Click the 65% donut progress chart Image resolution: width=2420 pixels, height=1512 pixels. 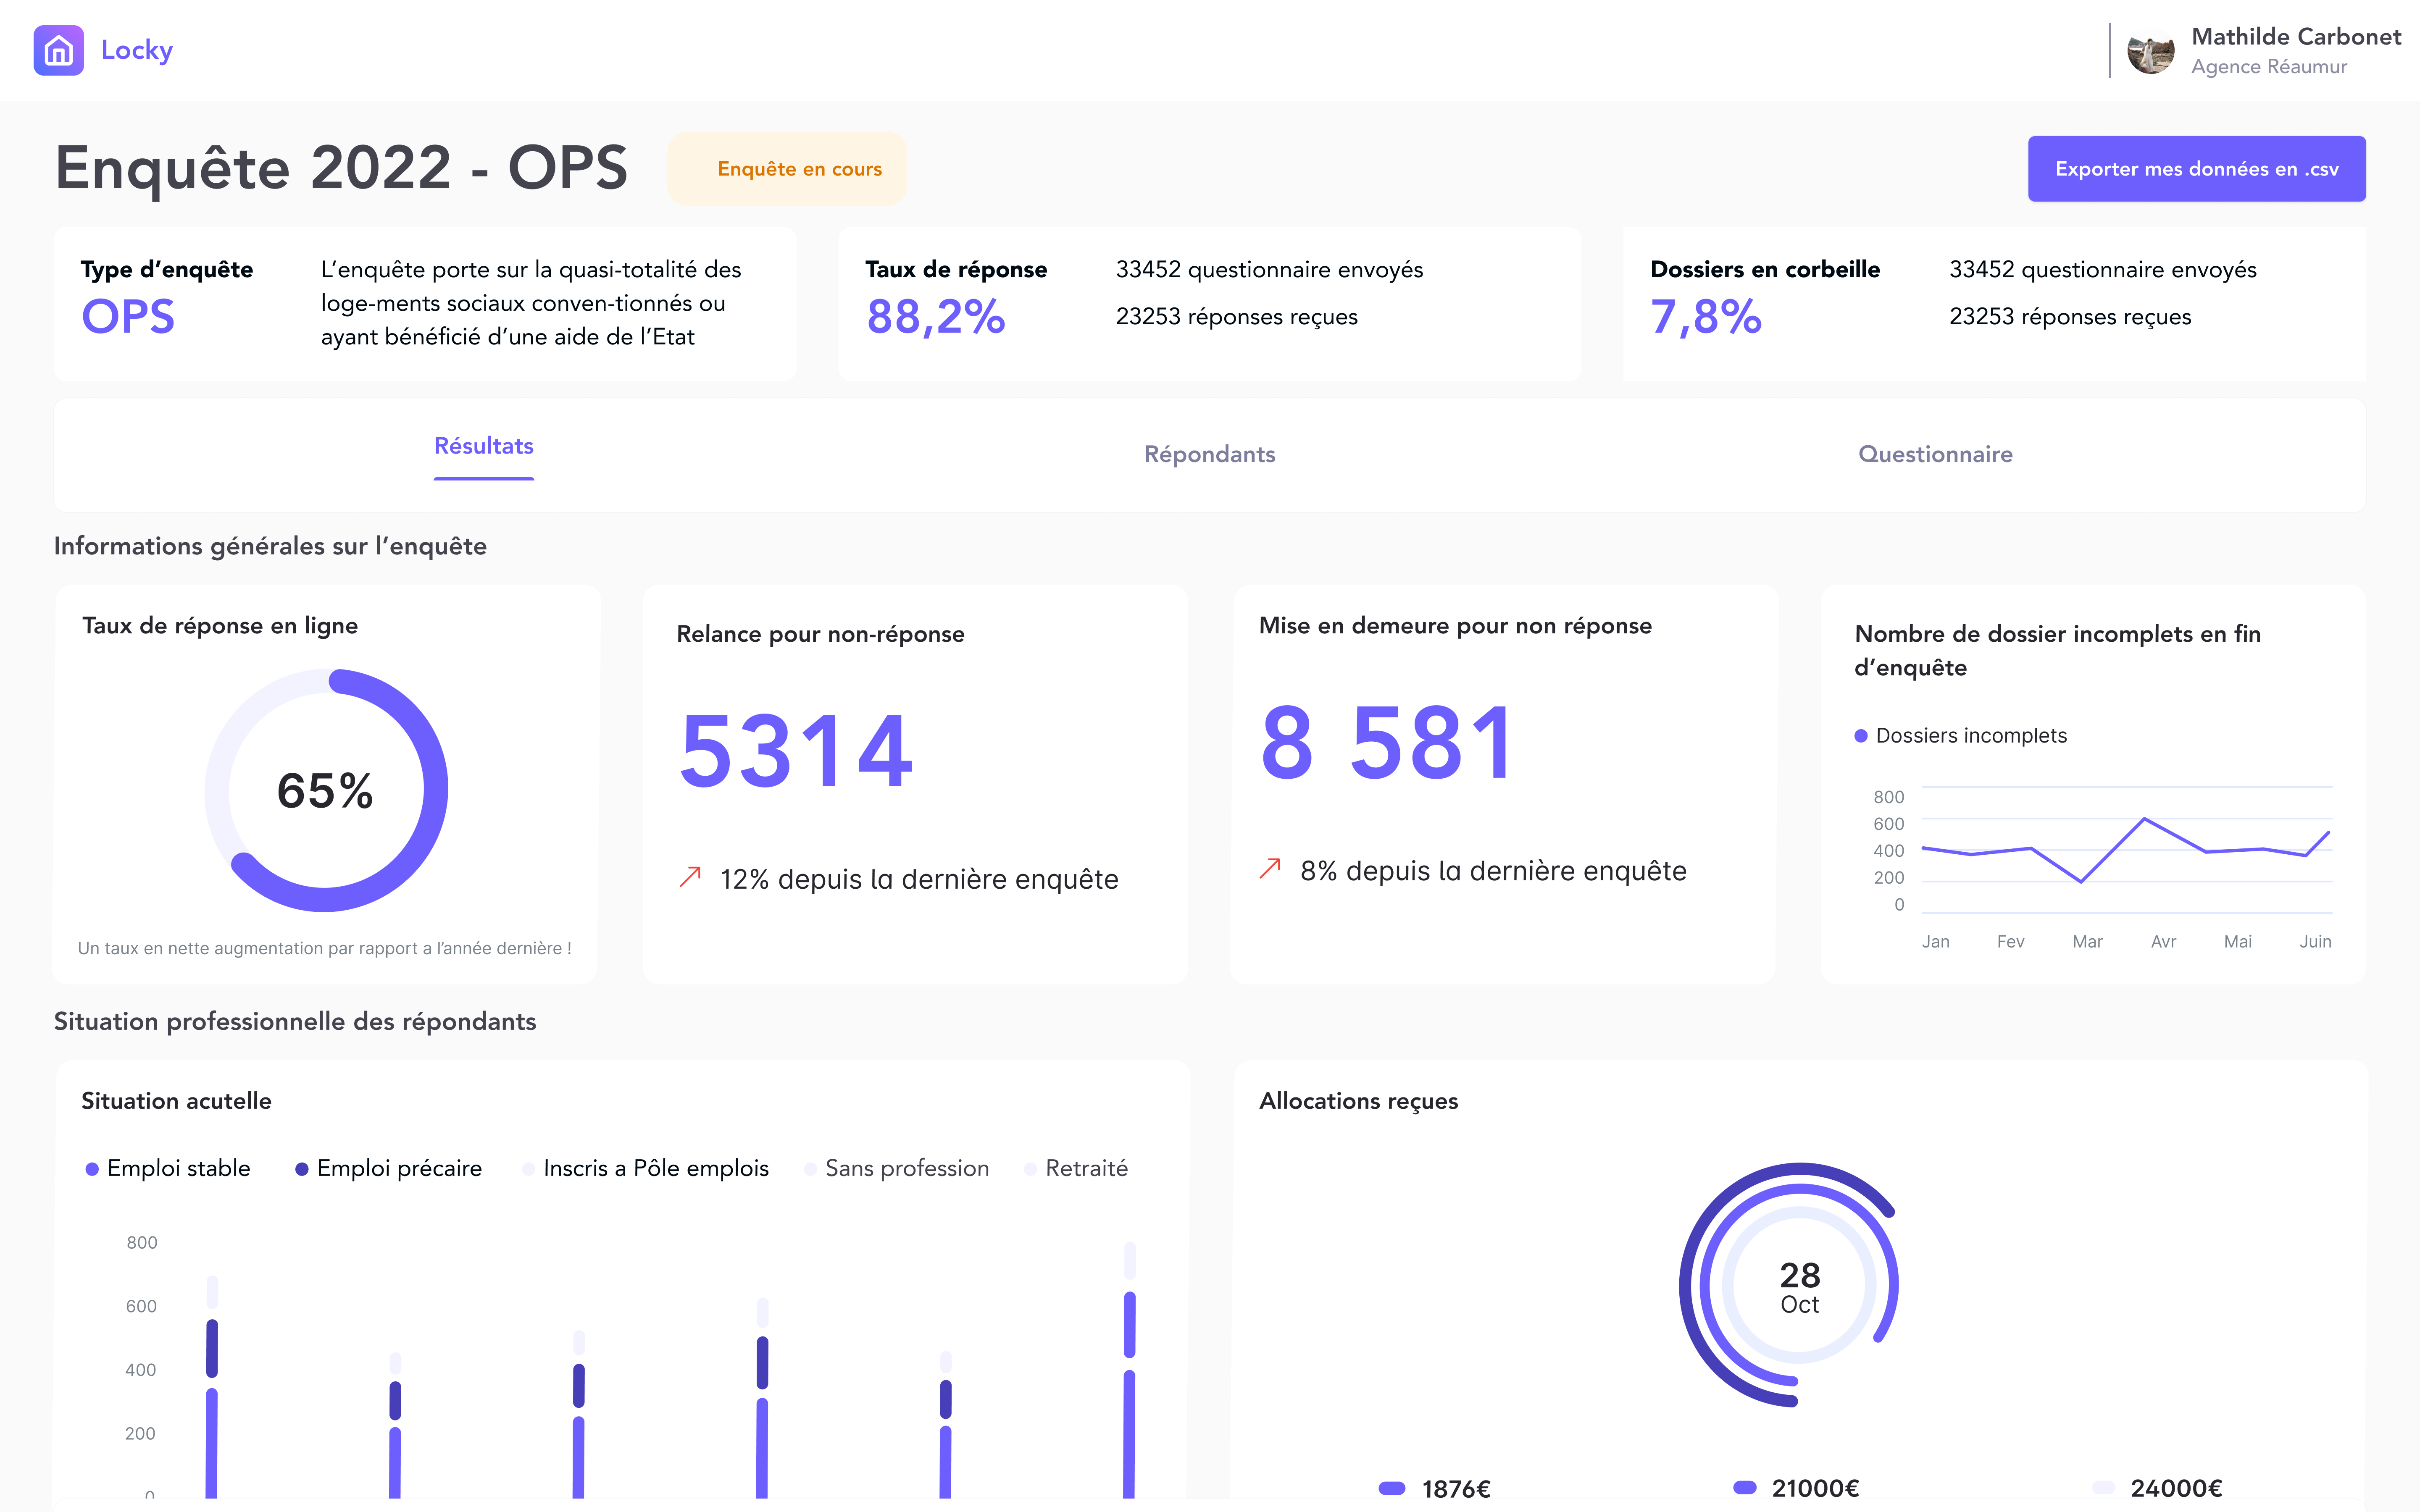[x=326, y=790]
